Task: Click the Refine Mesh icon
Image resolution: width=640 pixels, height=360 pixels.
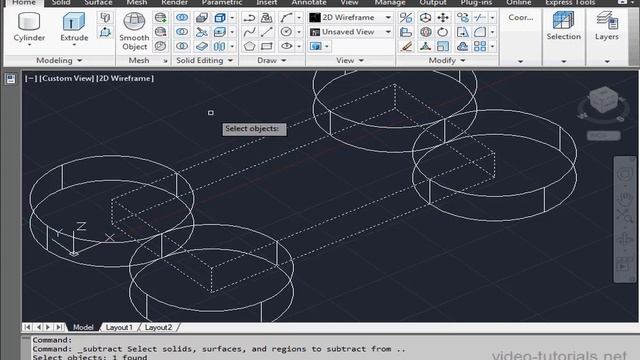Action: coord(160,46)
